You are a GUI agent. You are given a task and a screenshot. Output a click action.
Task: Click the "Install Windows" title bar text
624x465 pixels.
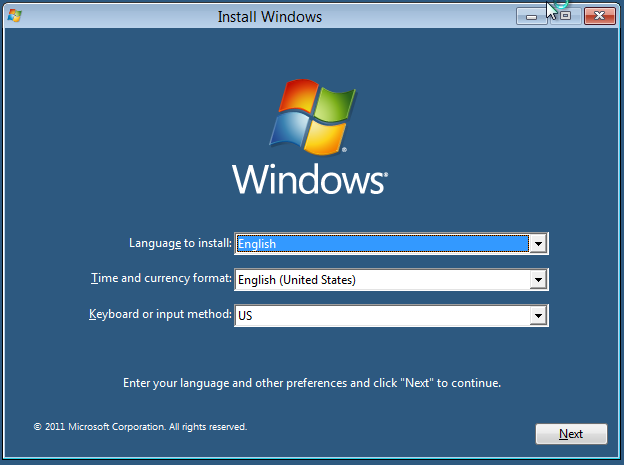[x=269, y=17]
